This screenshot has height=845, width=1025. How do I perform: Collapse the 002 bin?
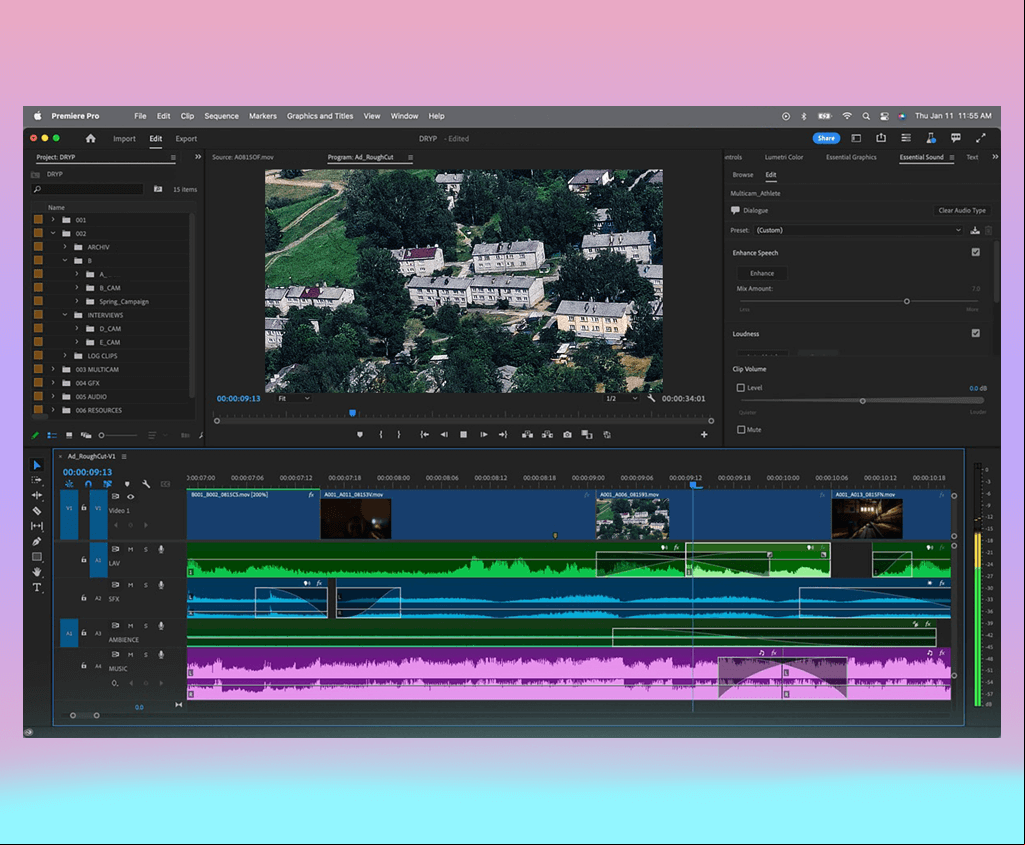click(53, 233)
